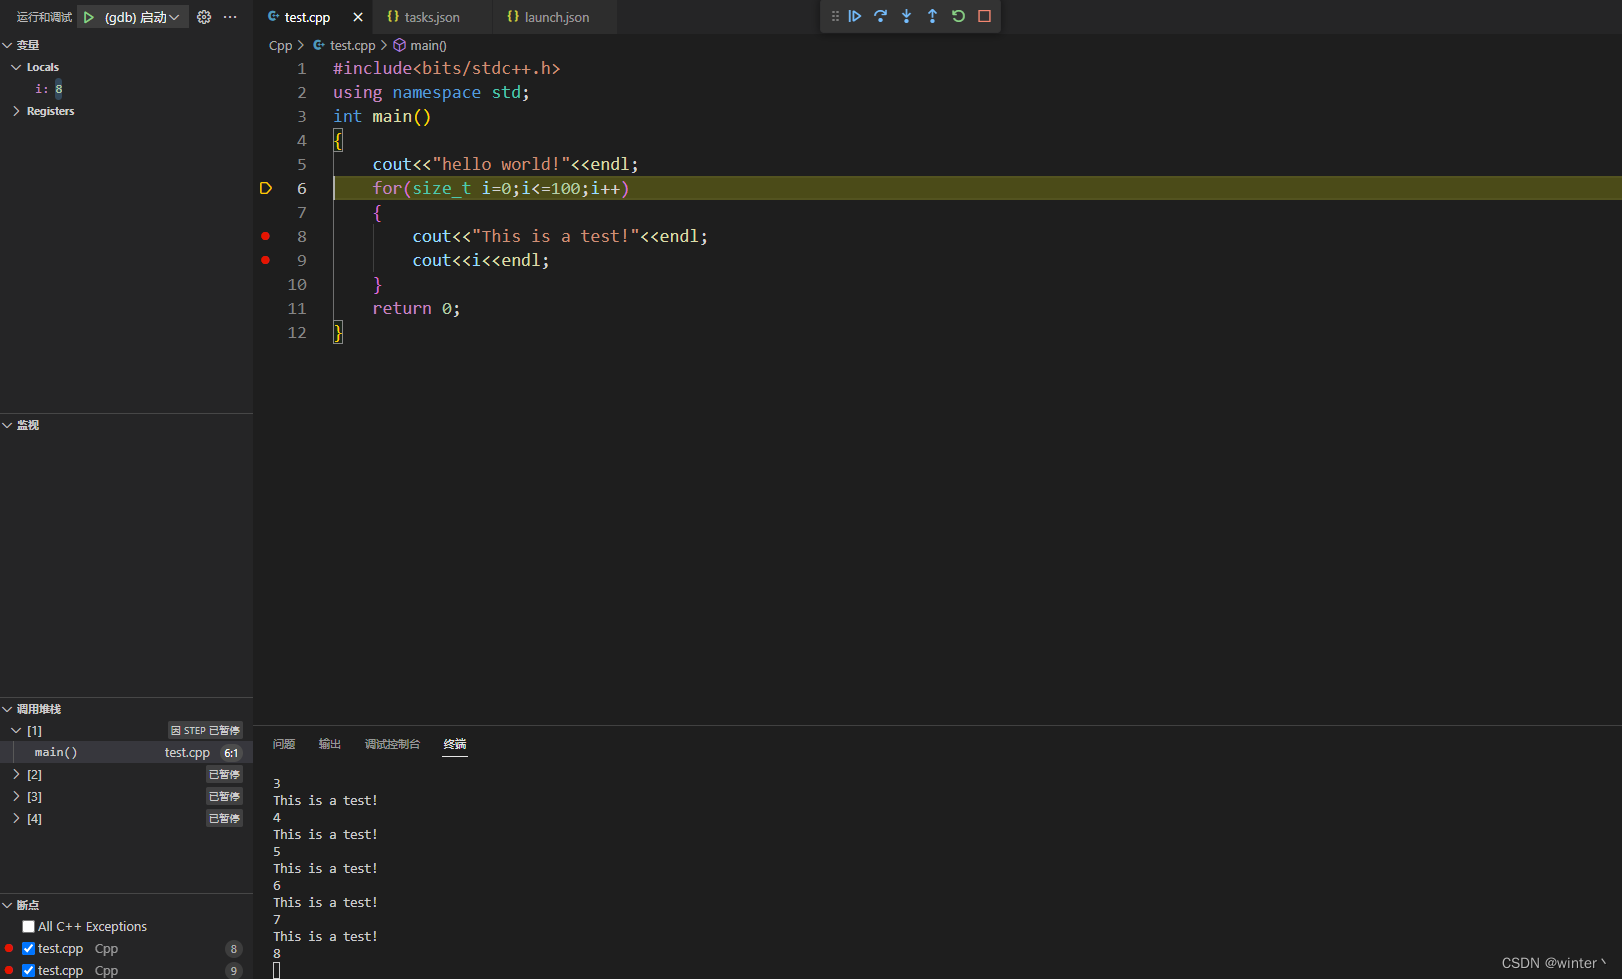Click main() in breadcrumb path

point(428,45)
